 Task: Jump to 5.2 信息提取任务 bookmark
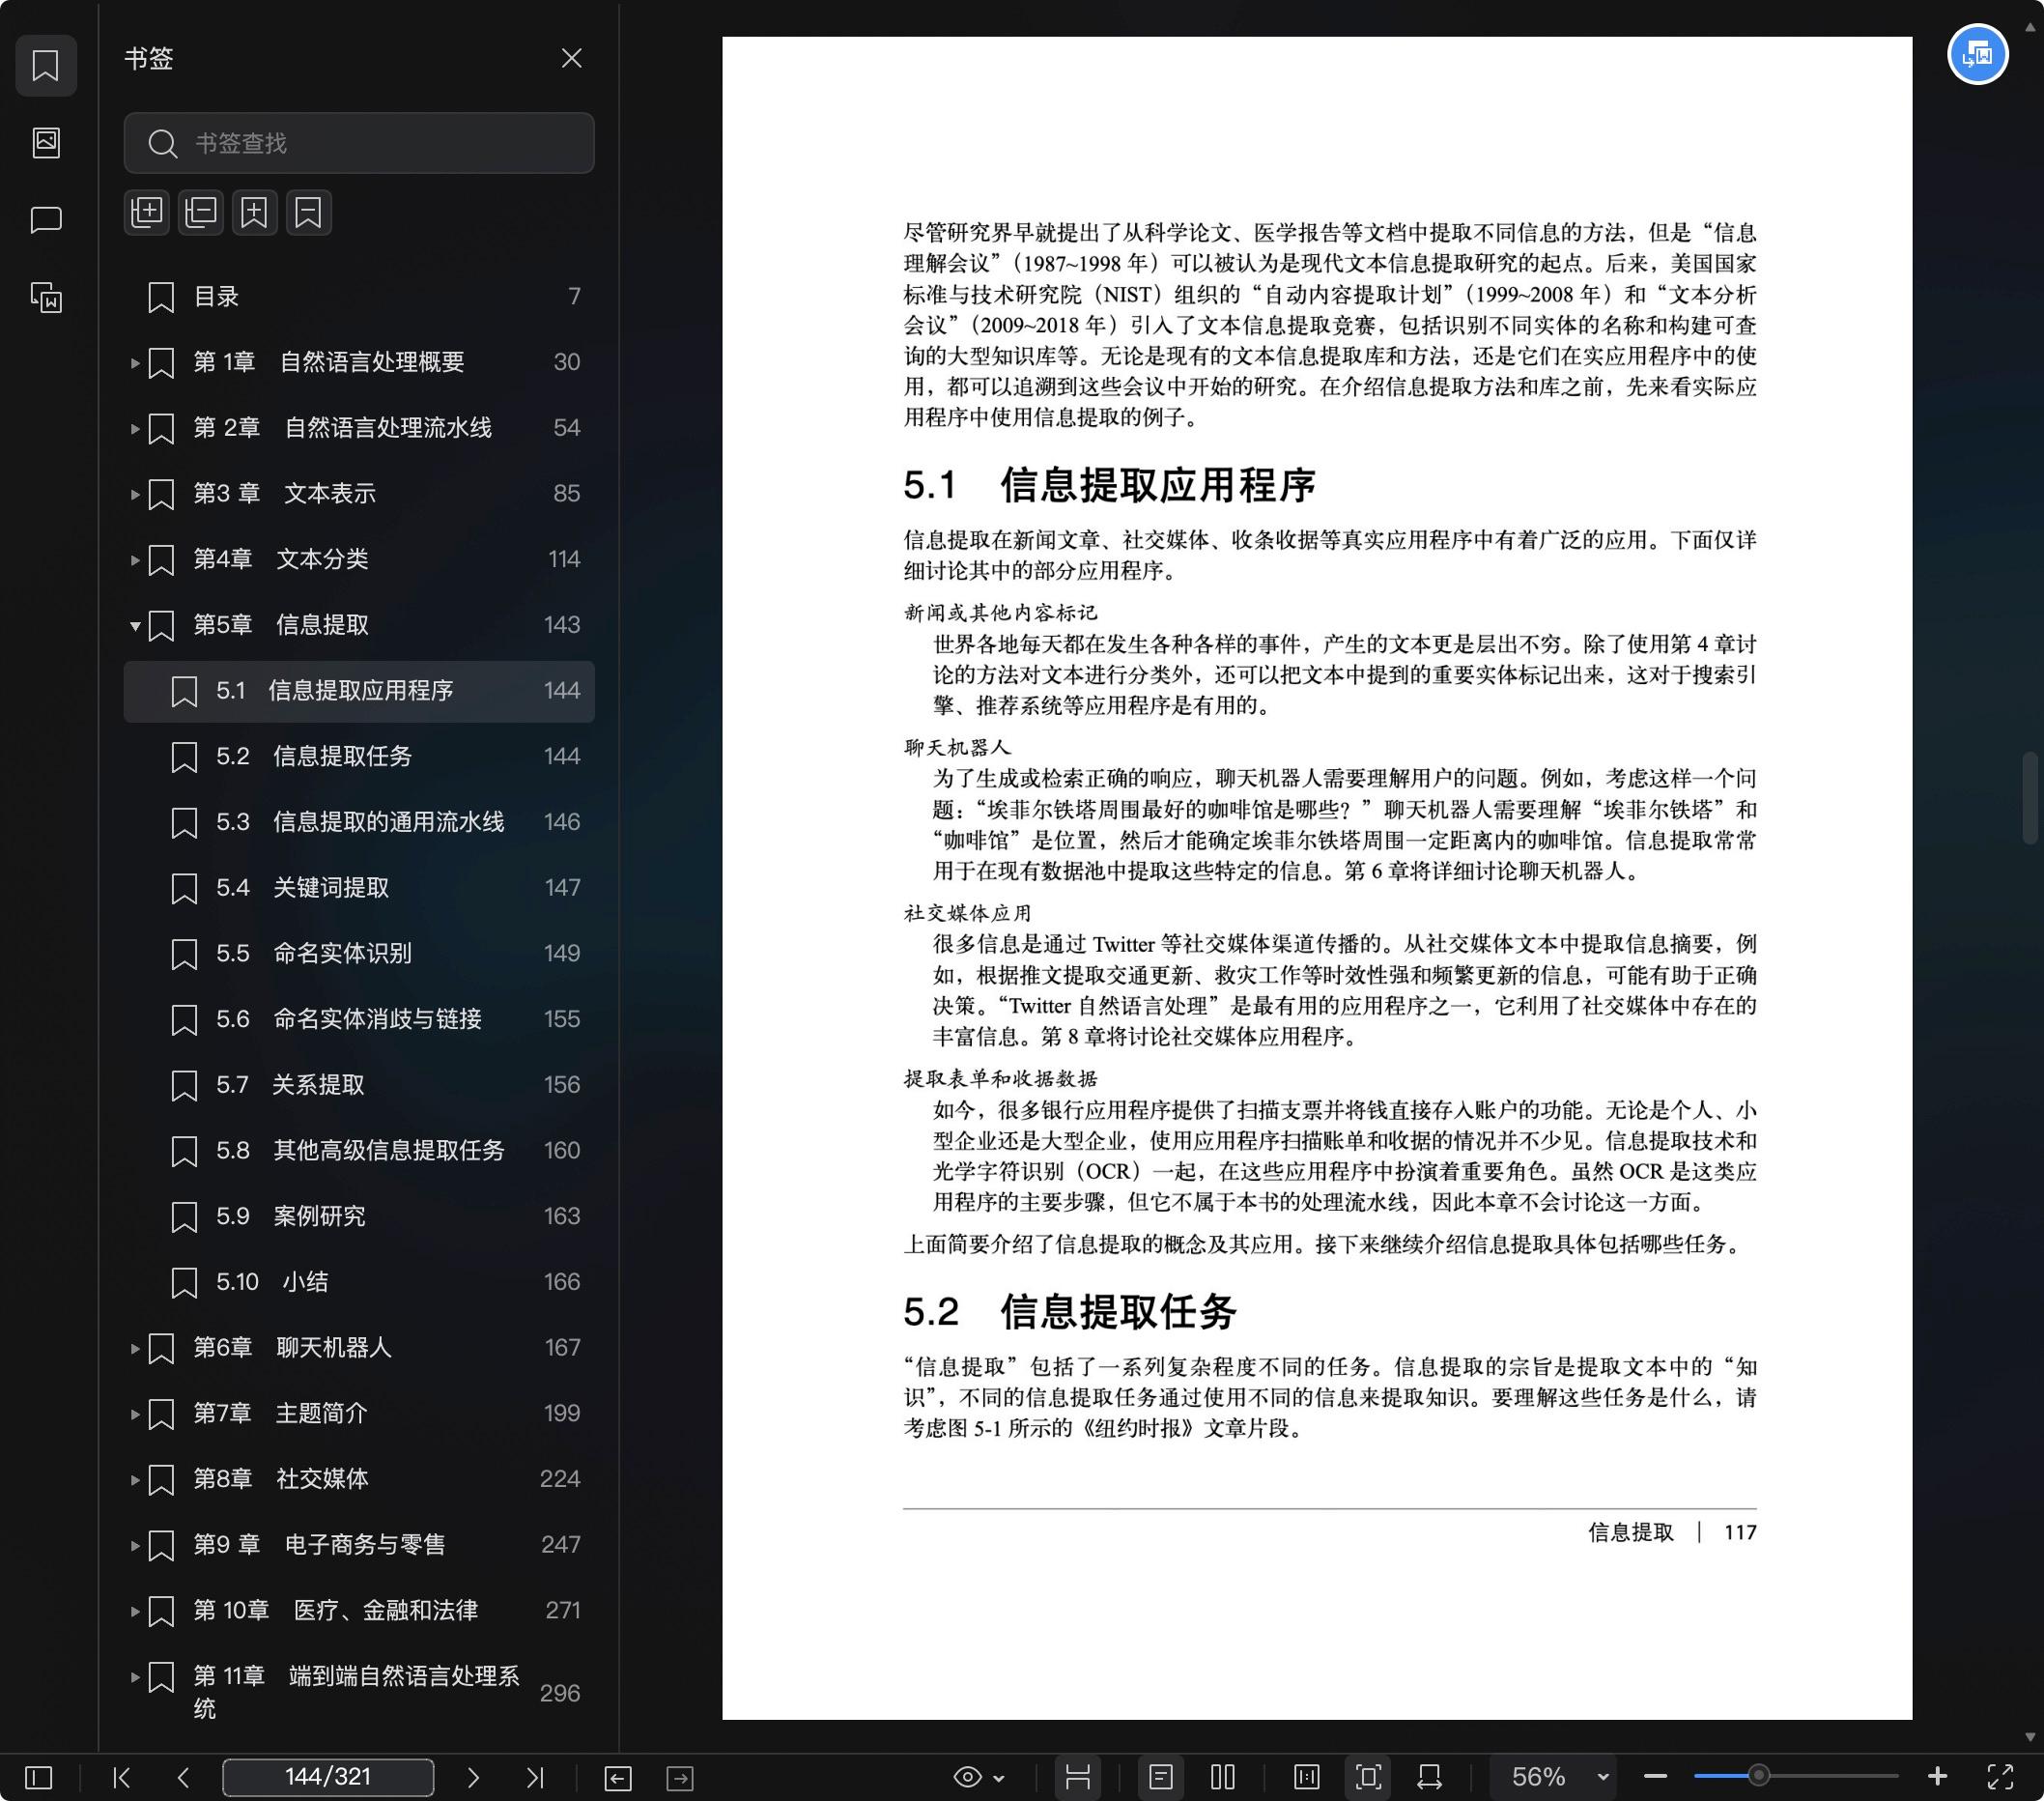click(x=359, y=756)
